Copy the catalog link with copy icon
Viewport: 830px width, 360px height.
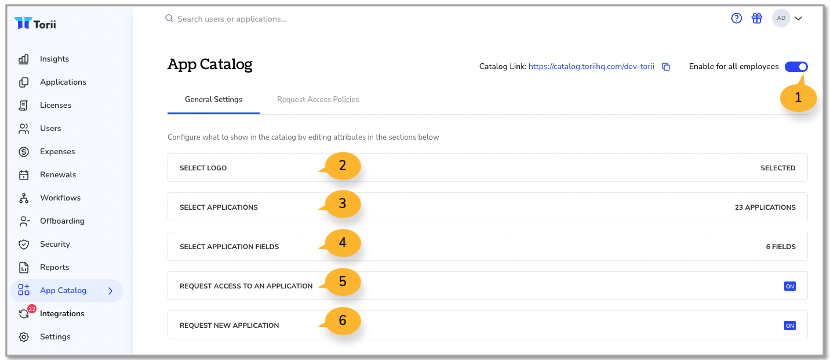[666, 67]
